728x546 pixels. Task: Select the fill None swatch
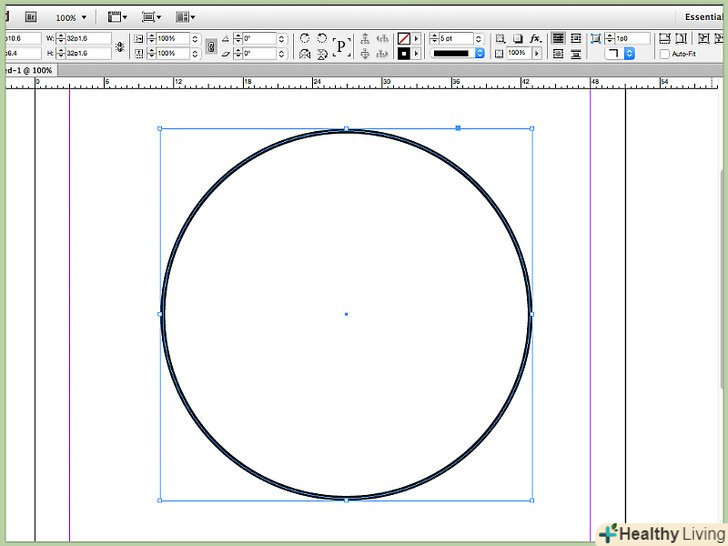[x=404, y=38]
